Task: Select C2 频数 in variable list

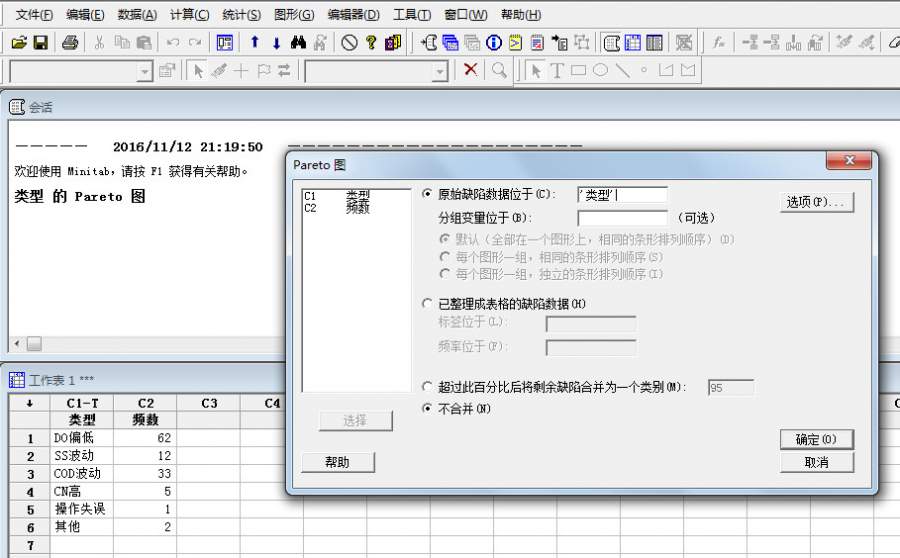Action: coord(337,208)
